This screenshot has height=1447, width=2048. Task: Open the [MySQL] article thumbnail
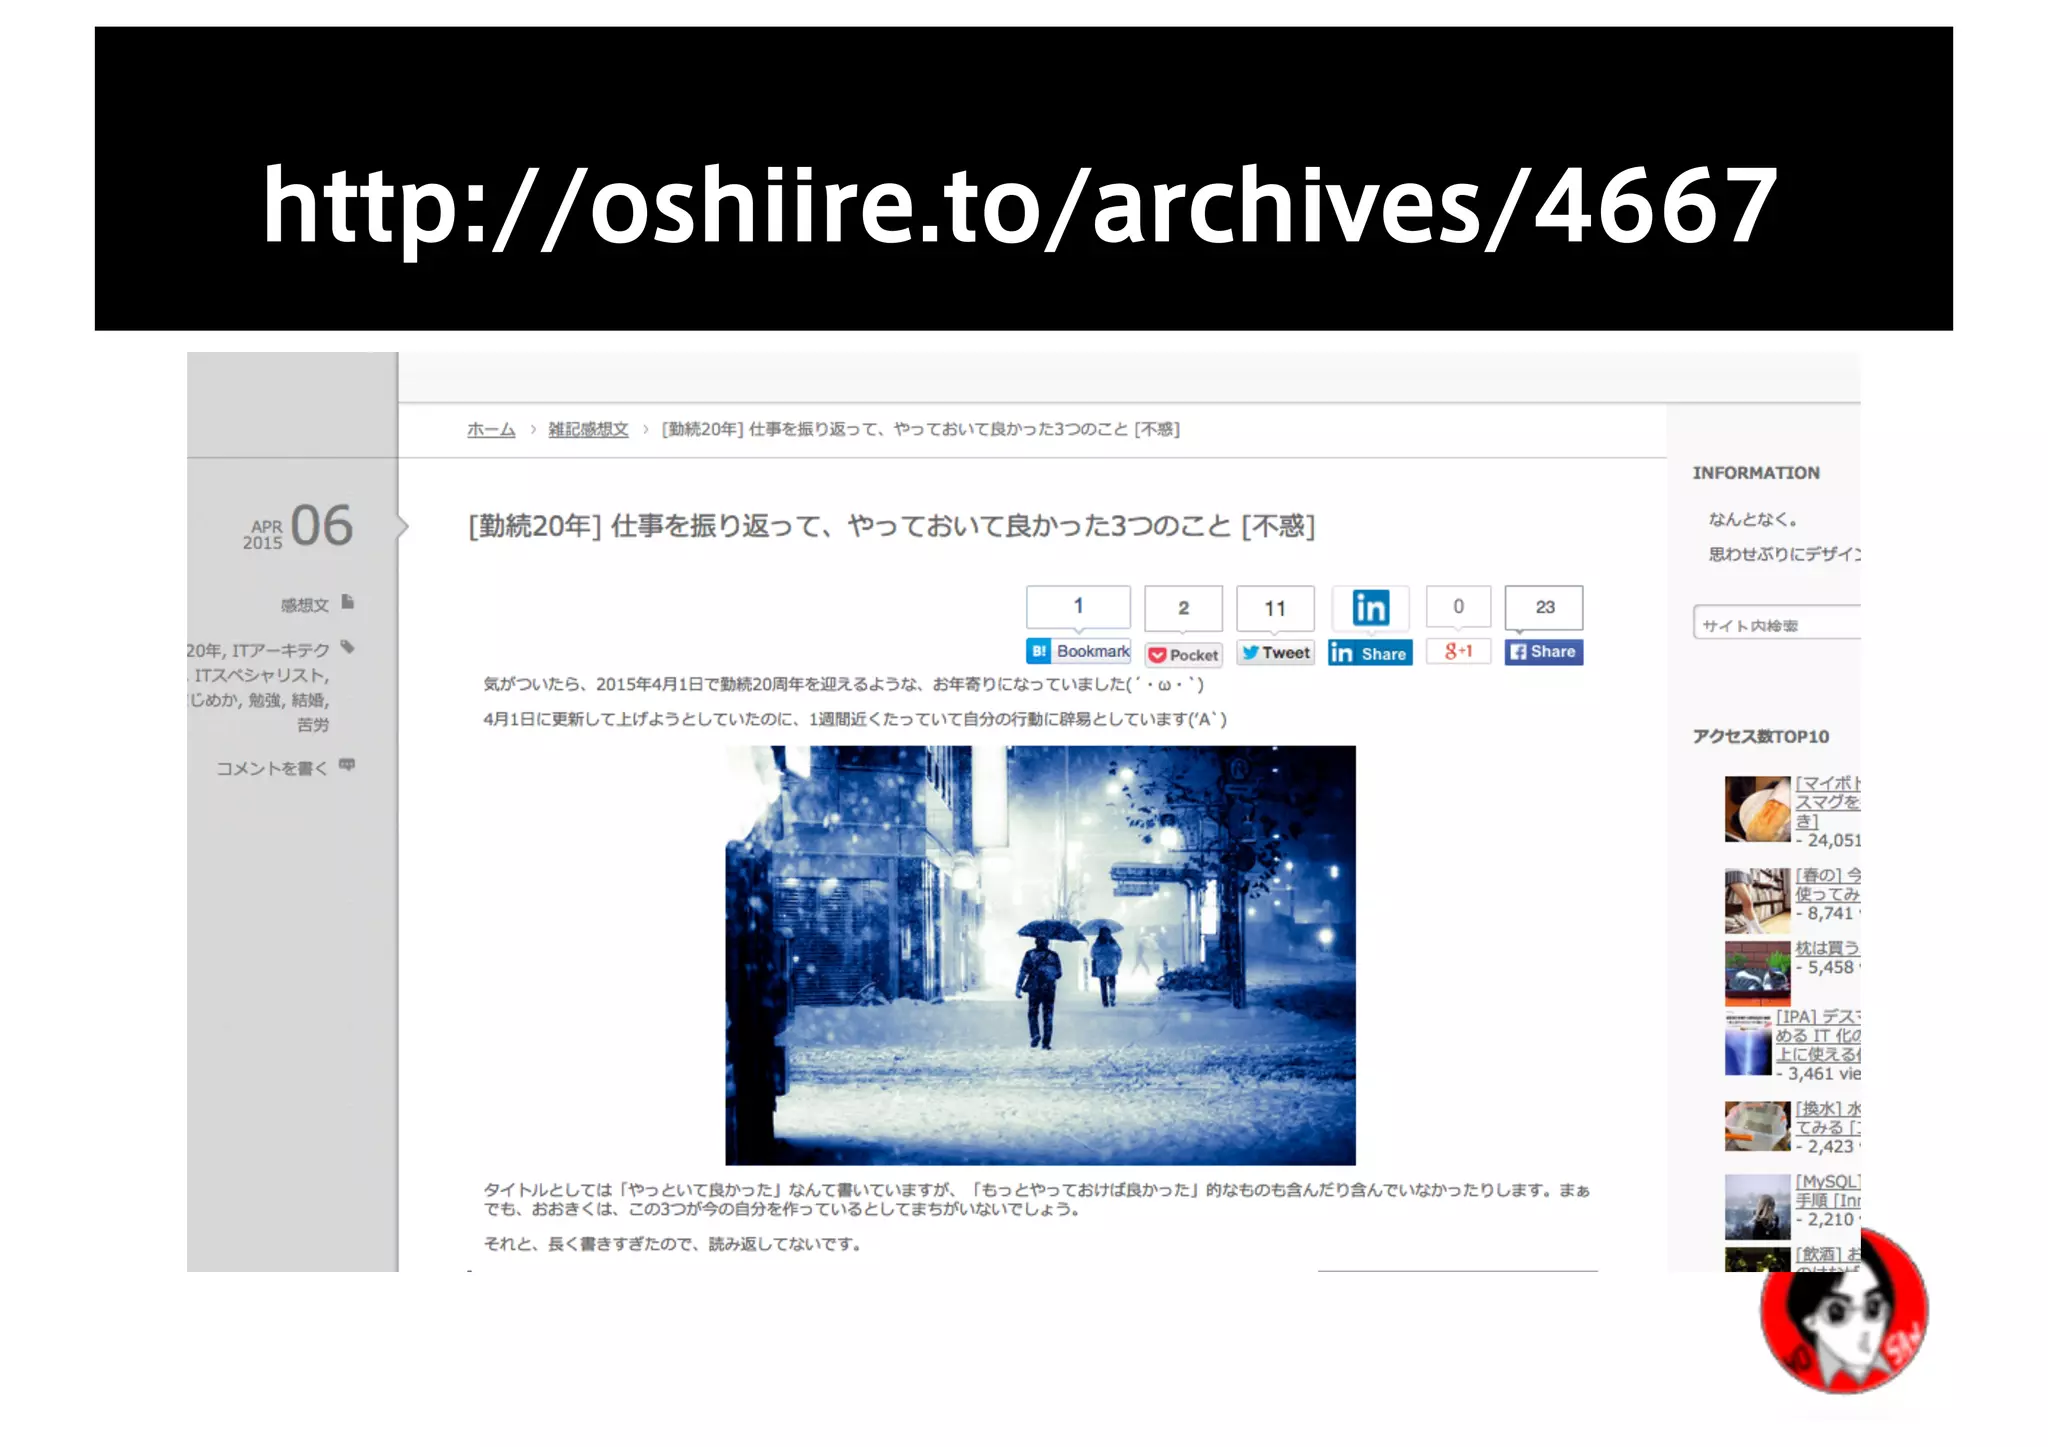(1757, 1206)
